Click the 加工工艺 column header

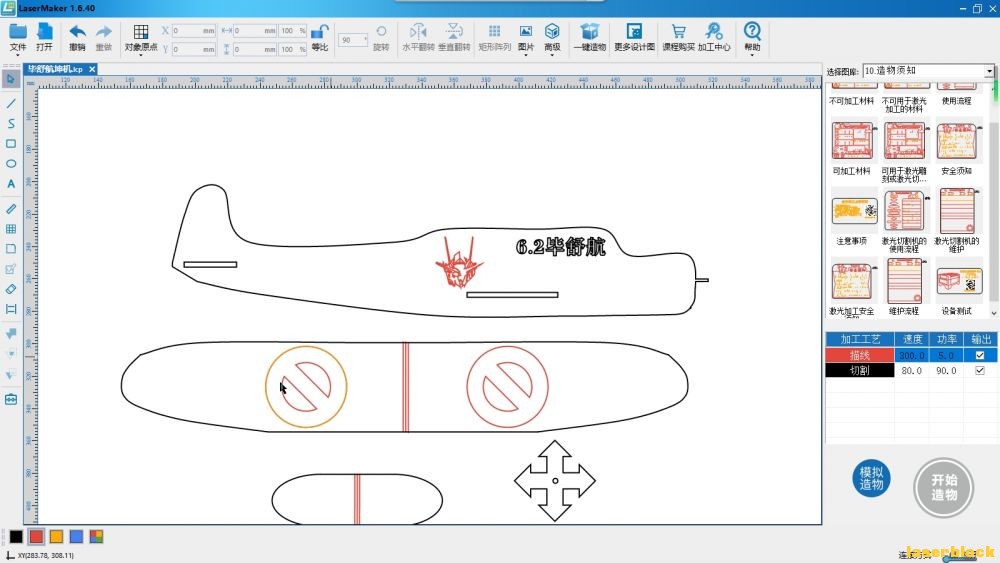[860, 339]
